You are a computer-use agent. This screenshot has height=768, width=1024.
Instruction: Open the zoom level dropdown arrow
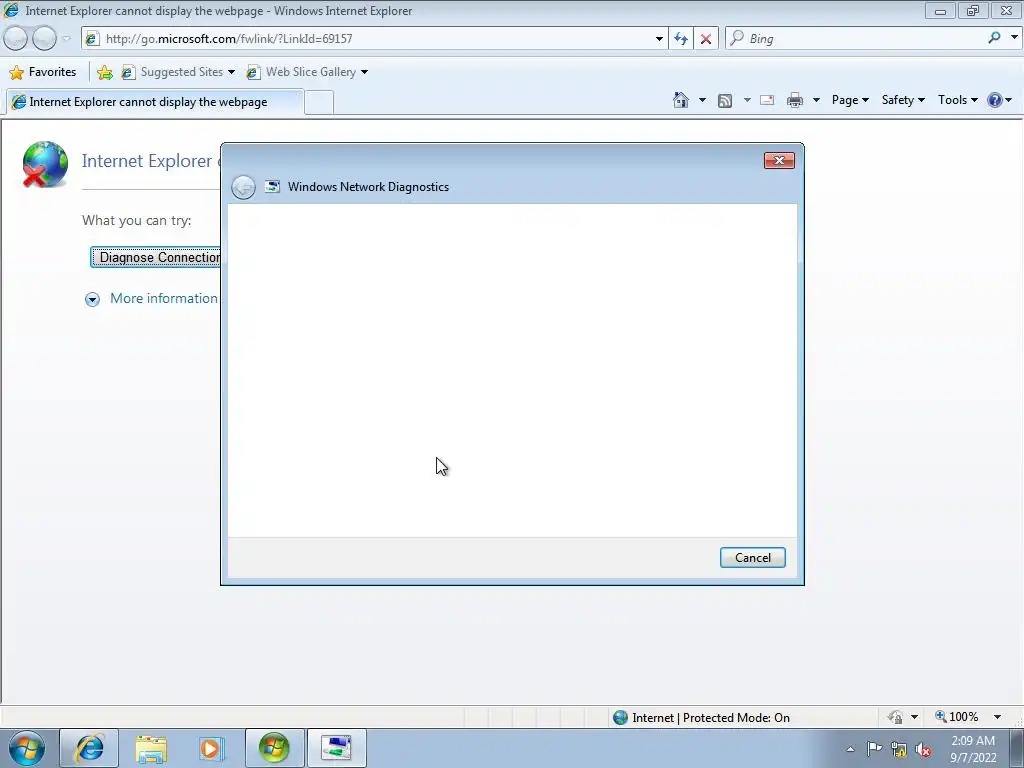997,717
